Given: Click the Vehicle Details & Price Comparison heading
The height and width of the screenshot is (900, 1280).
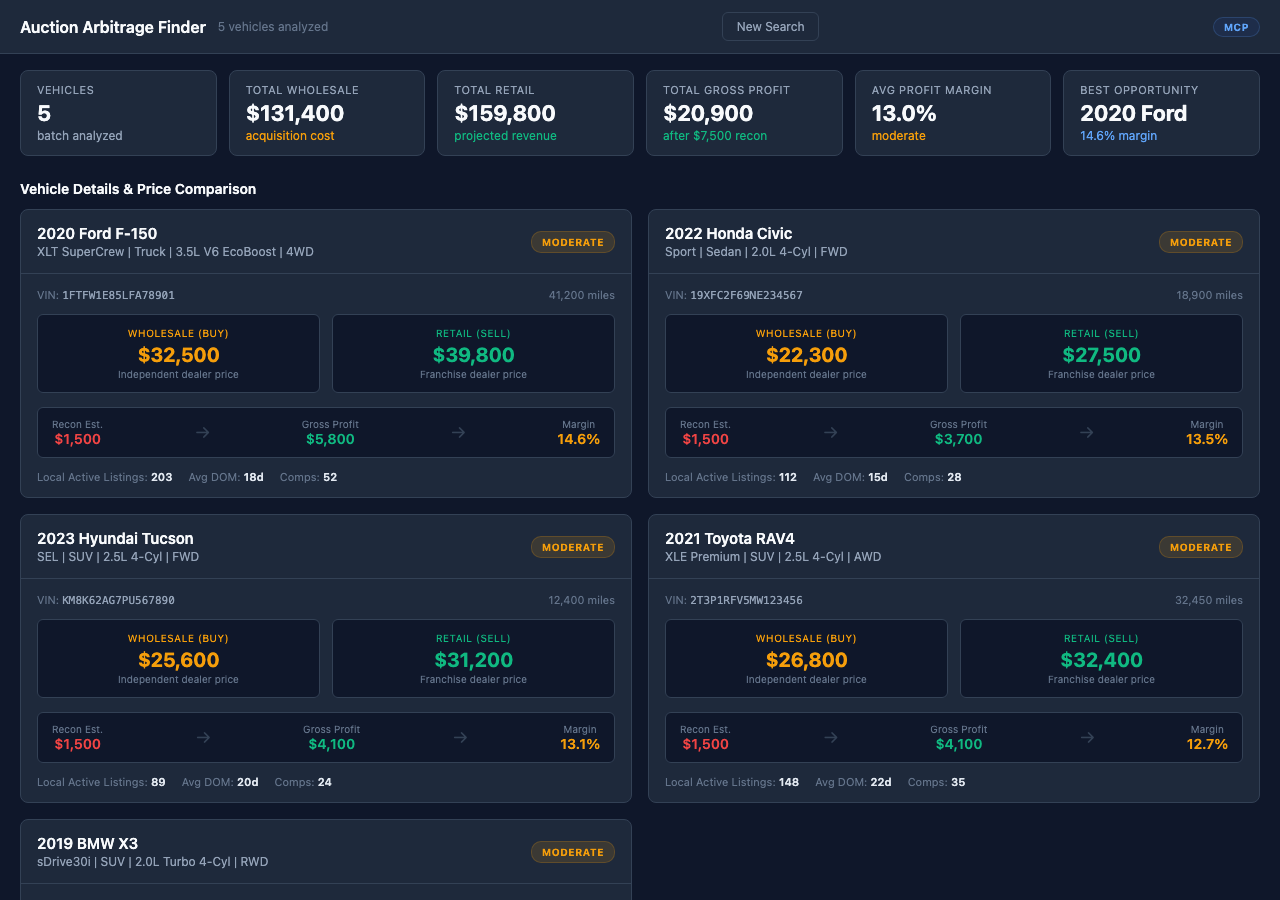Looking at the screenshot, I should click(138, 189).
